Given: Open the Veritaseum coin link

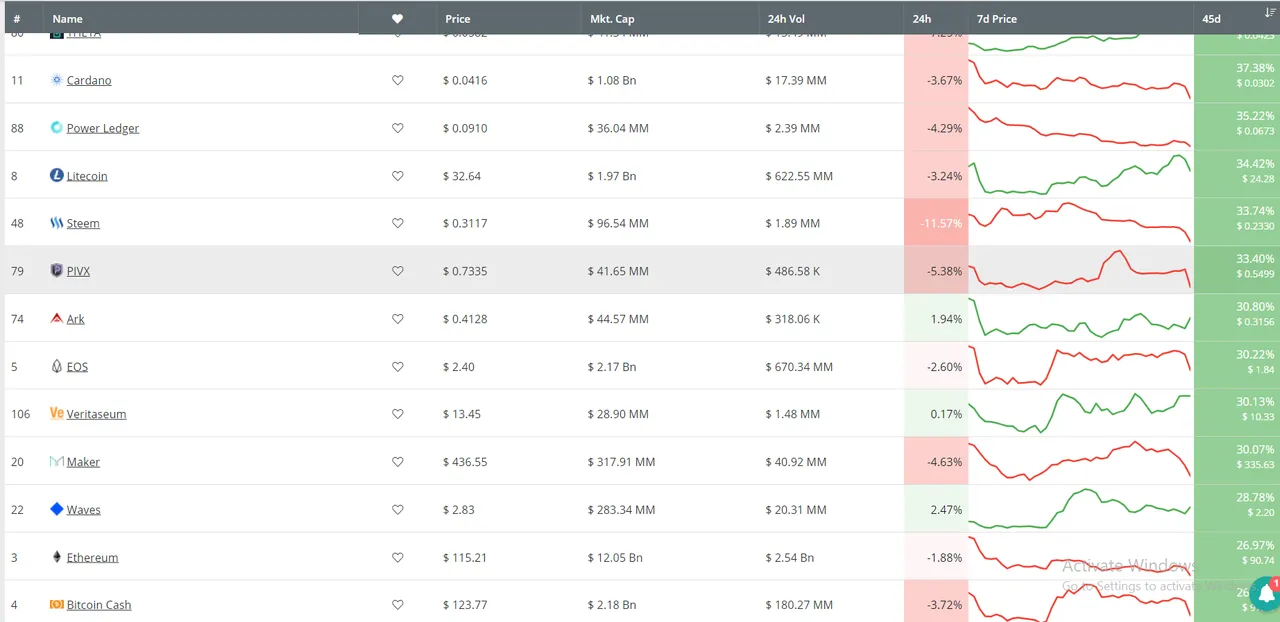Looking at the screenshot, I should 96,414.
